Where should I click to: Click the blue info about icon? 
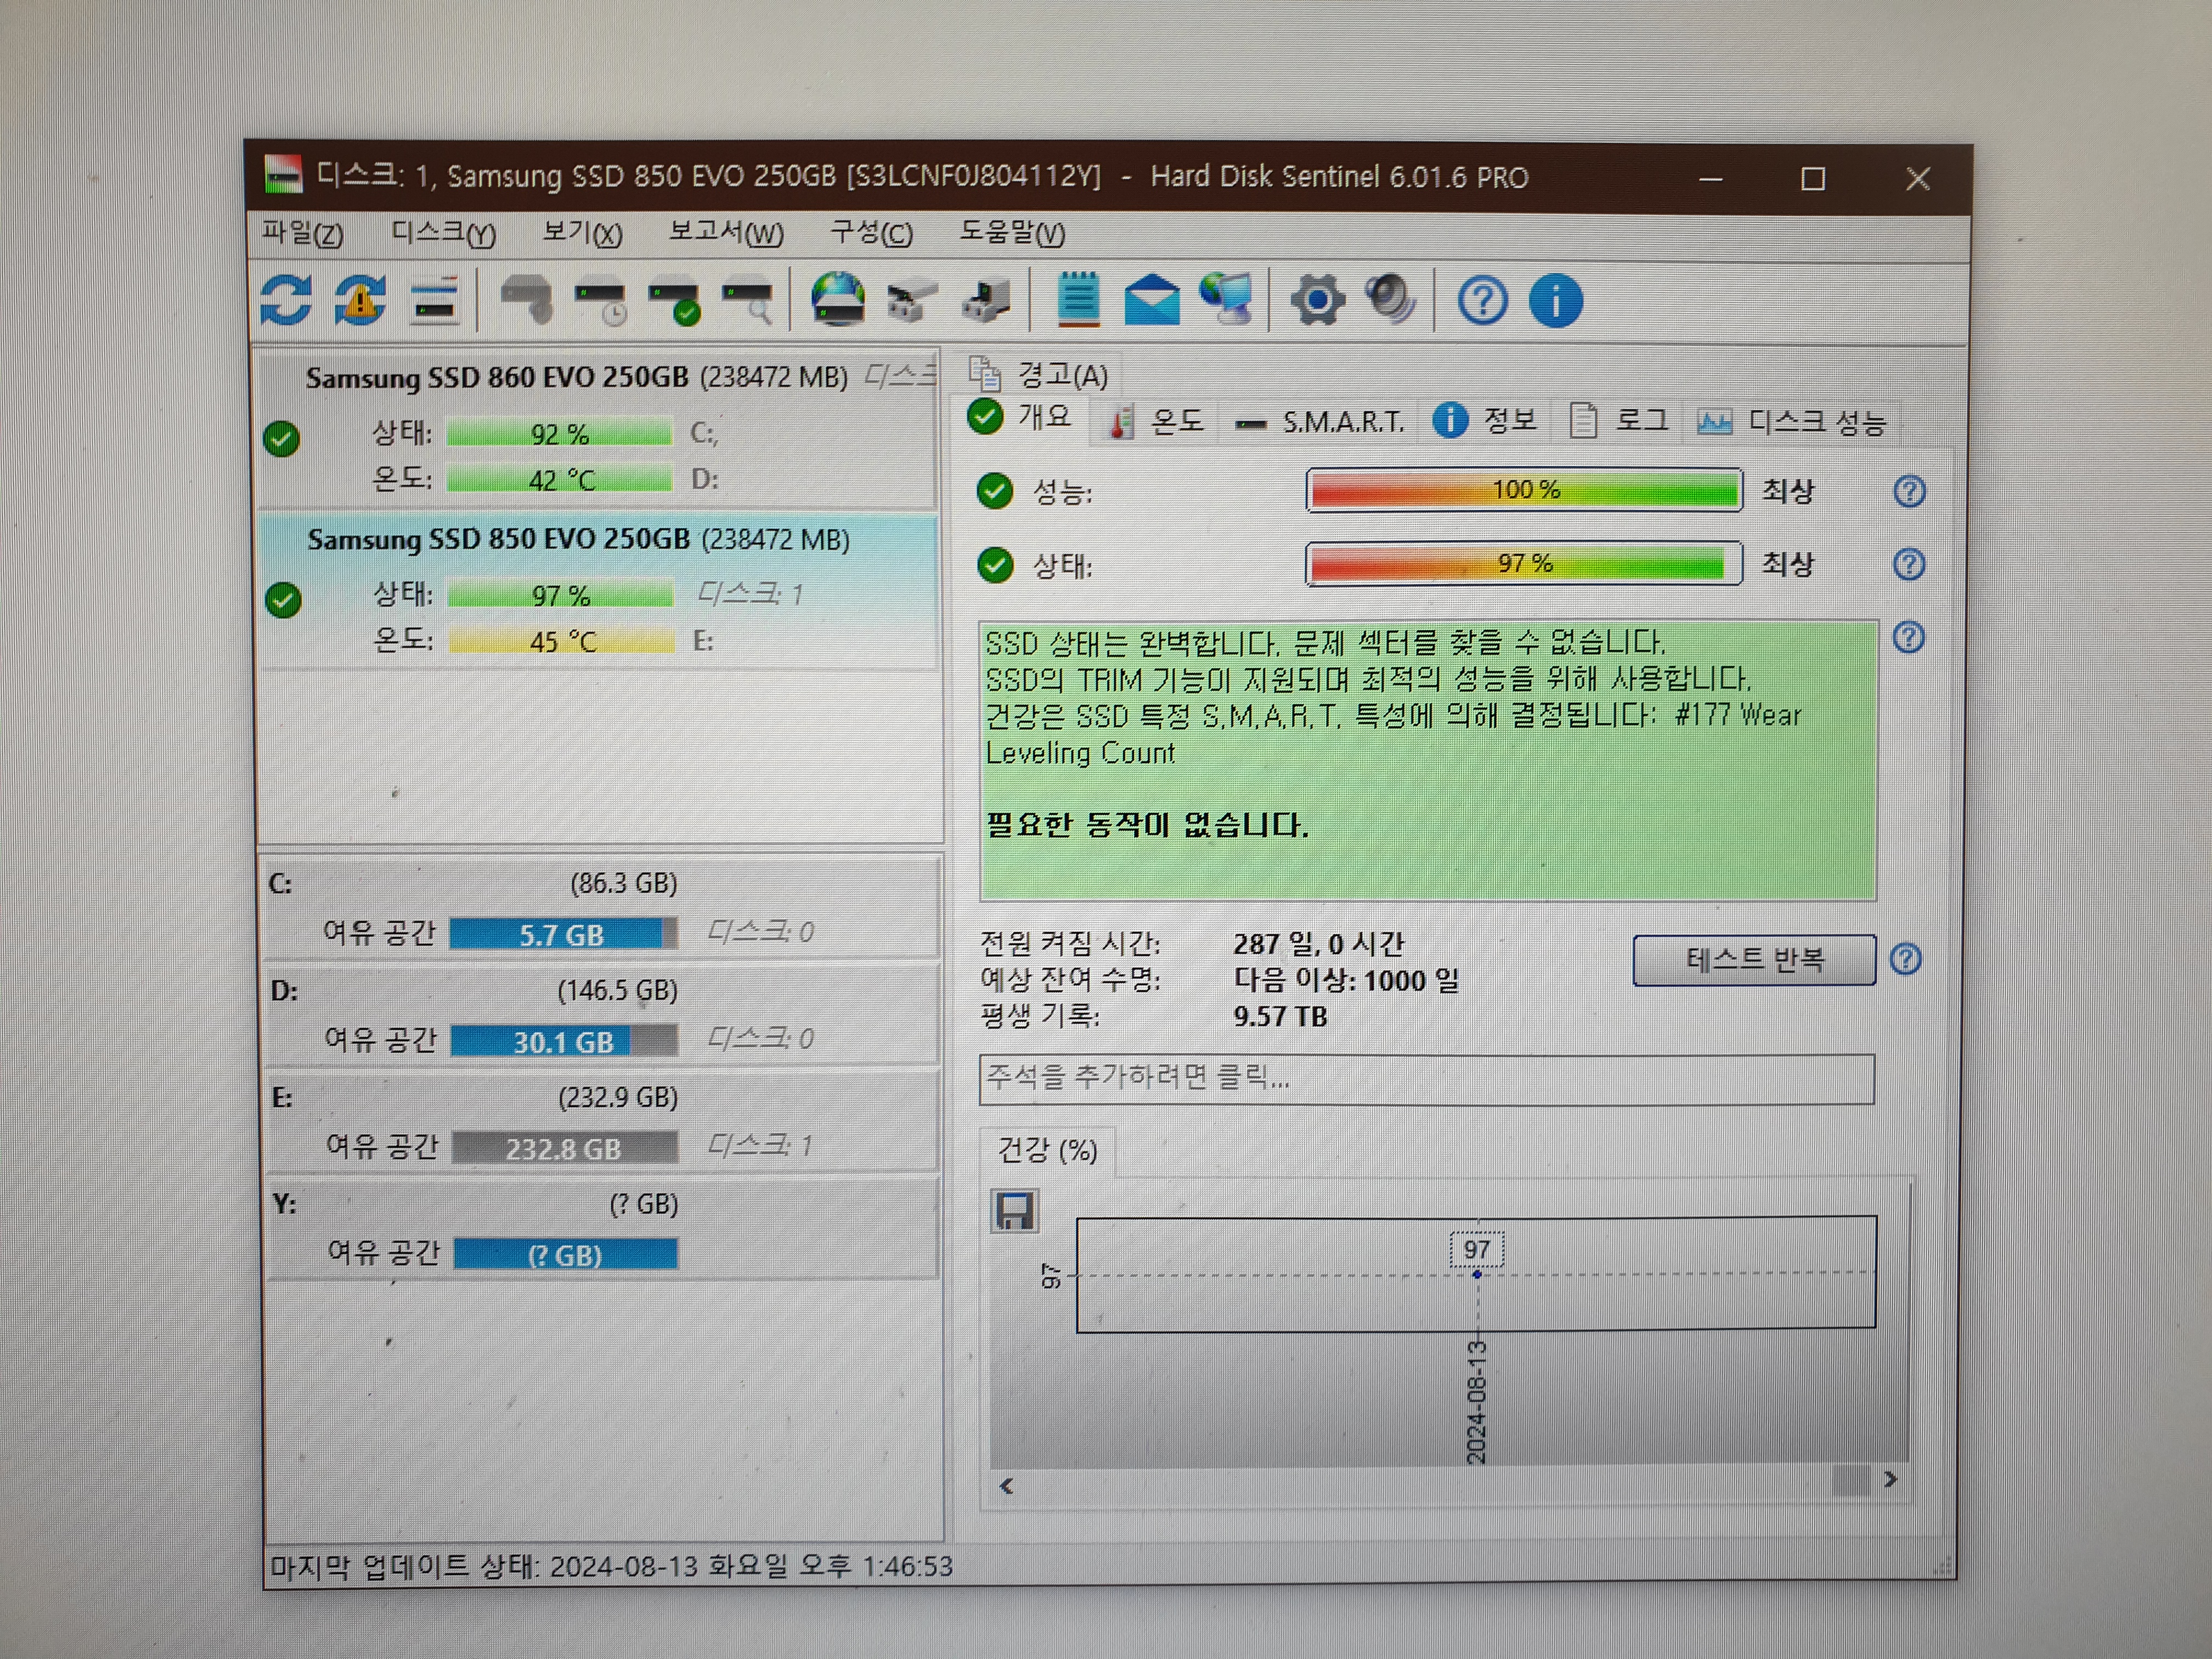1555,301
